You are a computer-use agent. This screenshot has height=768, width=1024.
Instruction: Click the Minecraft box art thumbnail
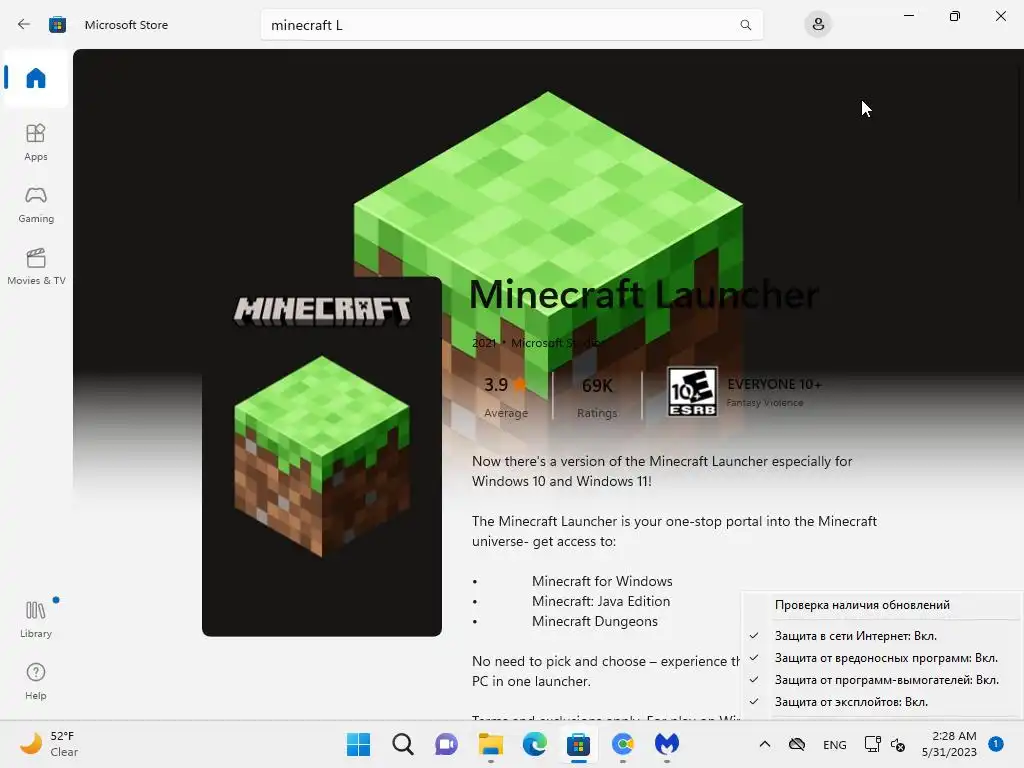click(322, 456)
